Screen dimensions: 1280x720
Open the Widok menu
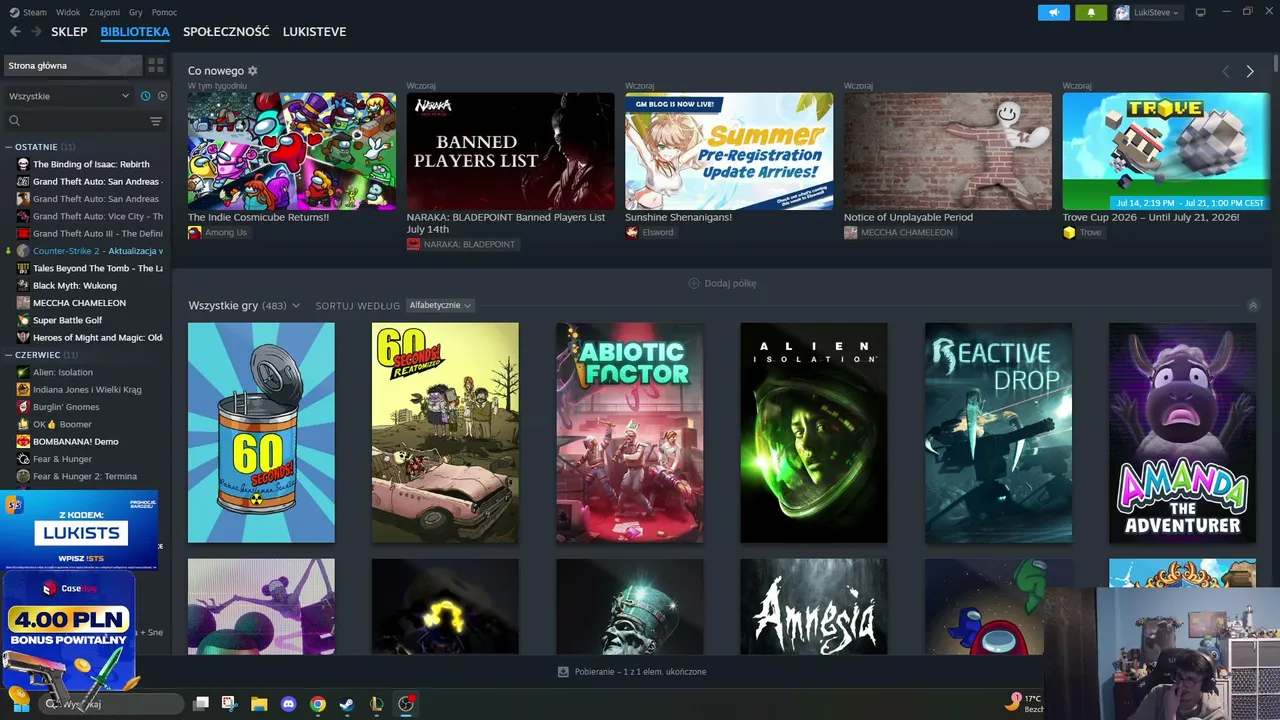pyautogui.click(x=68, y=12)
